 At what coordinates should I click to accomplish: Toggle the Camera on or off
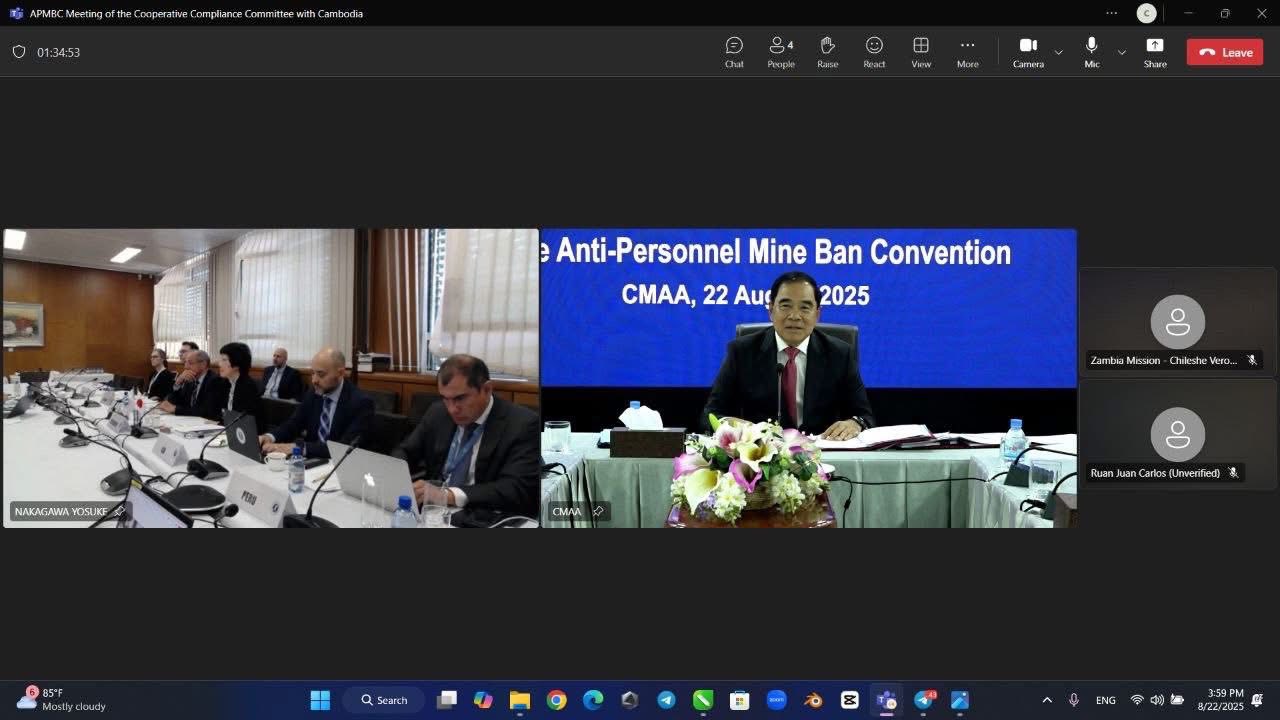click(x=1028, y=52)
